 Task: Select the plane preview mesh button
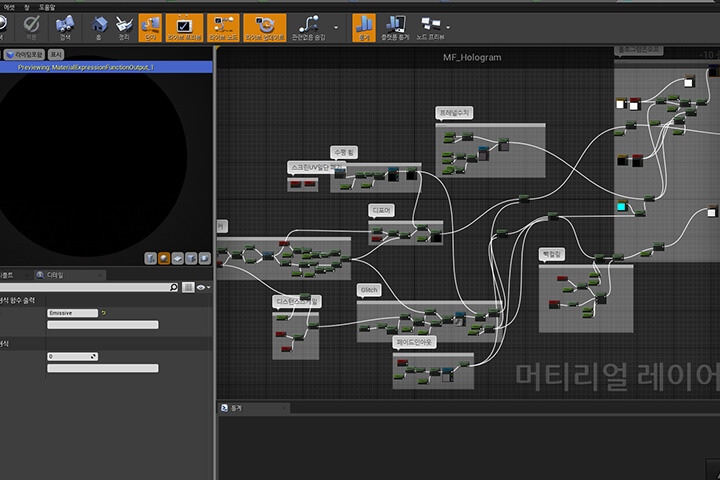pos(178,258)
